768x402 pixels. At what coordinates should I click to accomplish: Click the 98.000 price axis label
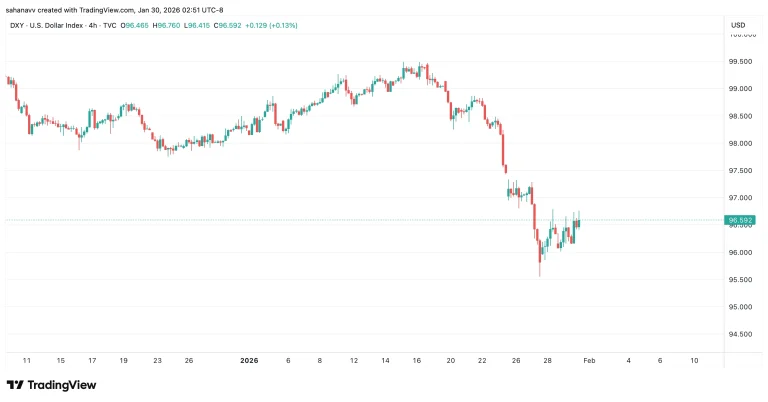(740, 144)
